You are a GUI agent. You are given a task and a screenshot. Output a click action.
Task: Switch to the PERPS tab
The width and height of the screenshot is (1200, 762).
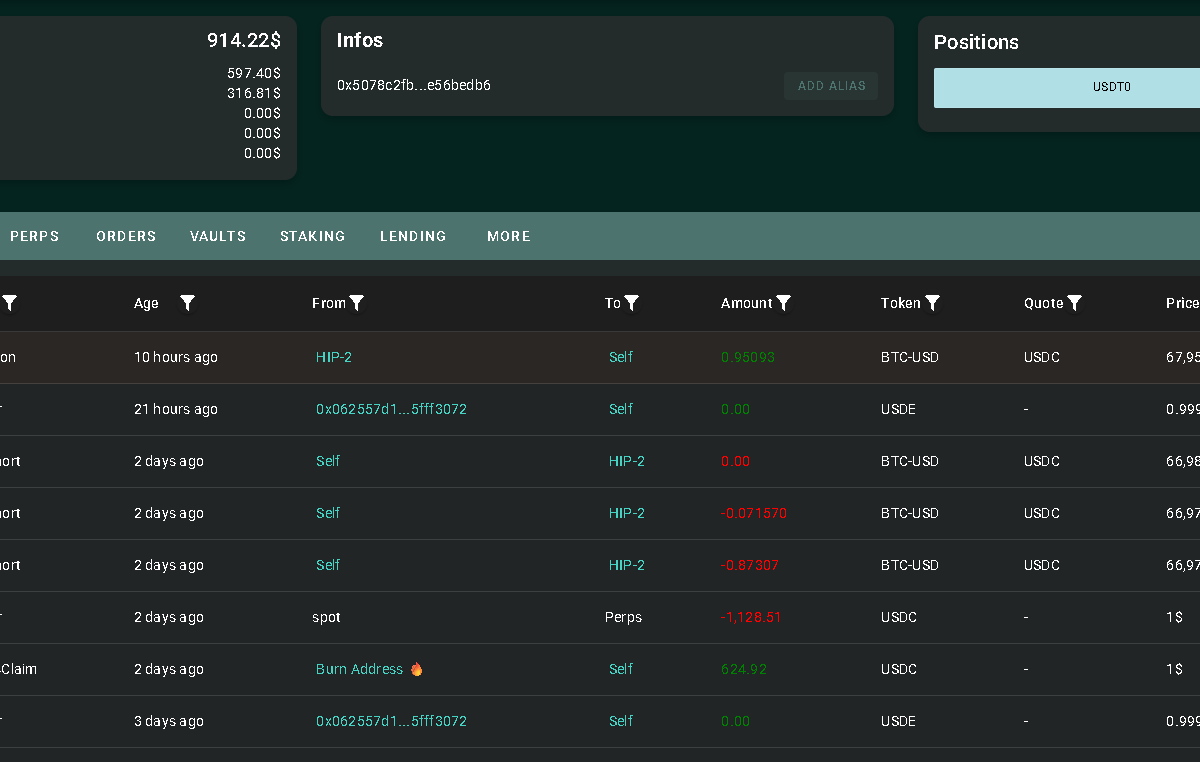pos(35,236)
